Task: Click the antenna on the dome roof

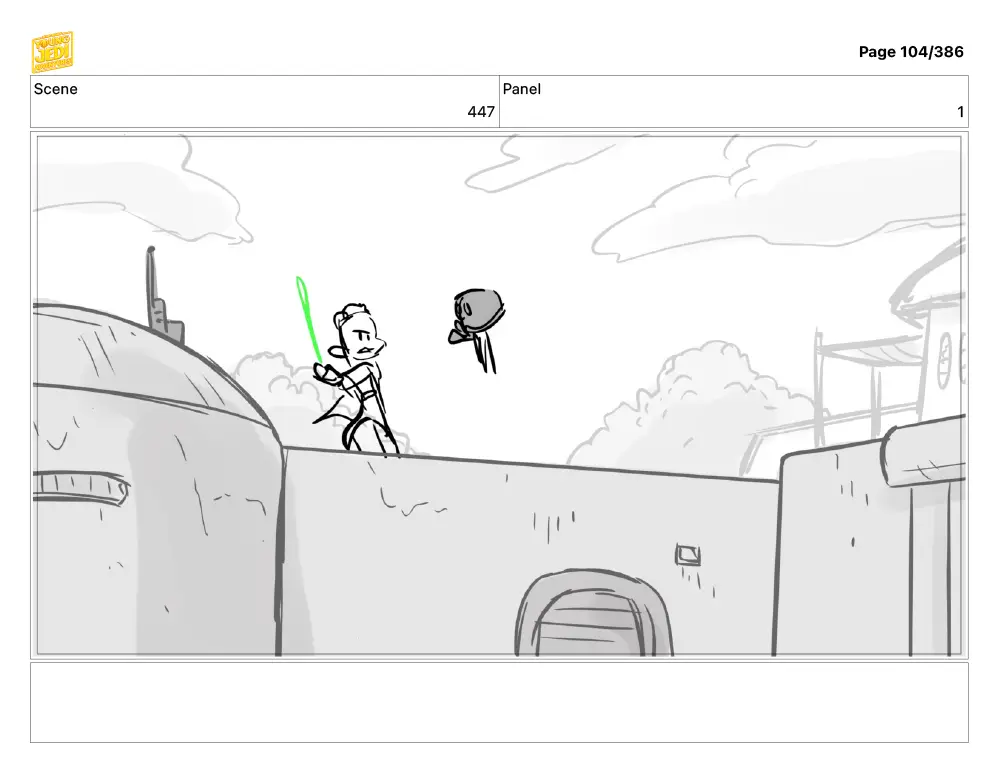Action: [x=161, y=293]
